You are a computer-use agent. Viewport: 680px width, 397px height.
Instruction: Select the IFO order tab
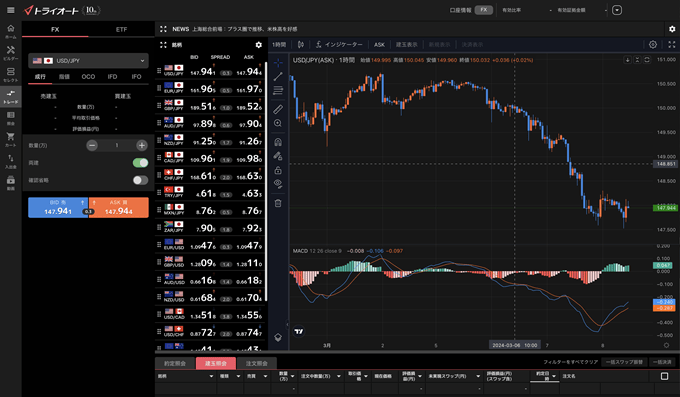coord(136,76)
